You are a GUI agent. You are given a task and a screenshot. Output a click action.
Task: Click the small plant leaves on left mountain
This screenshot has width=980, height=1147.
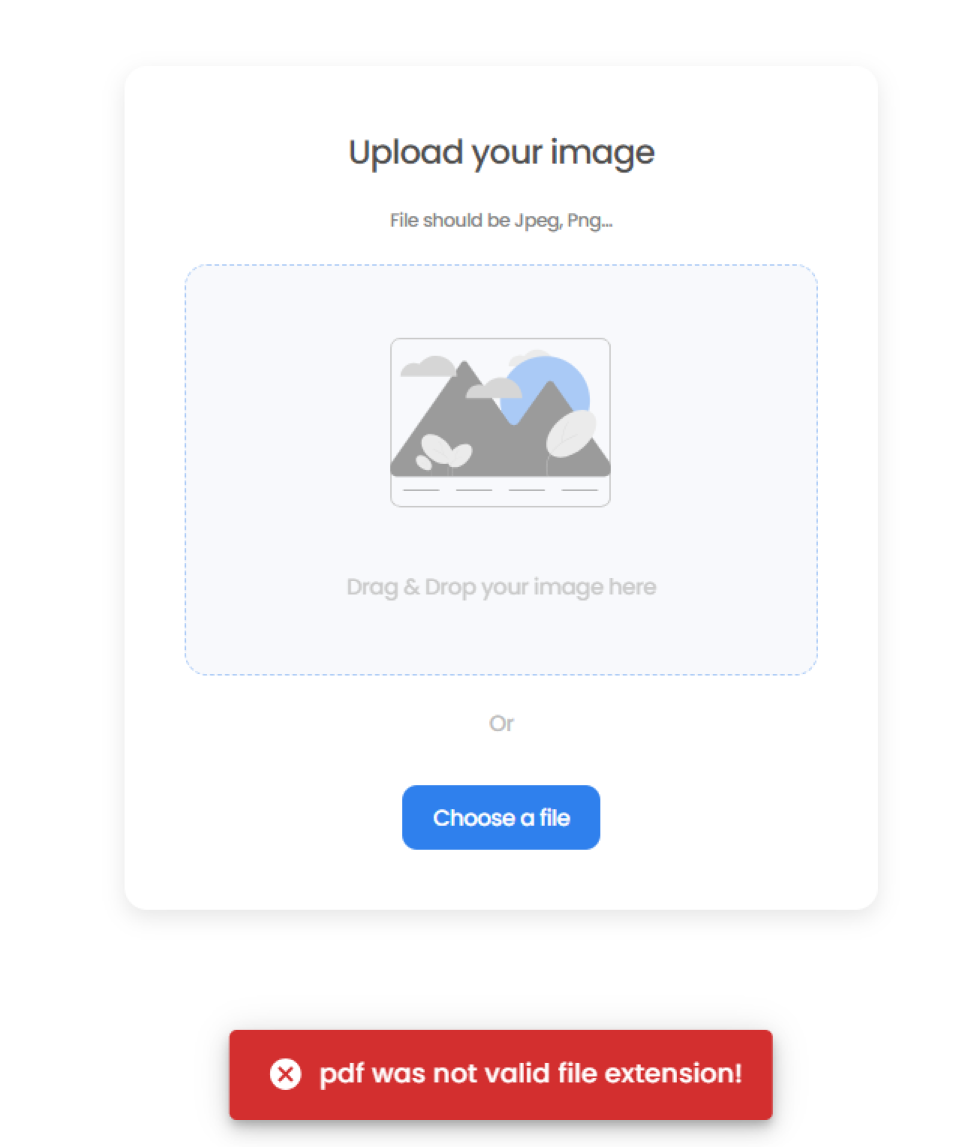click(x=443, y=452)
